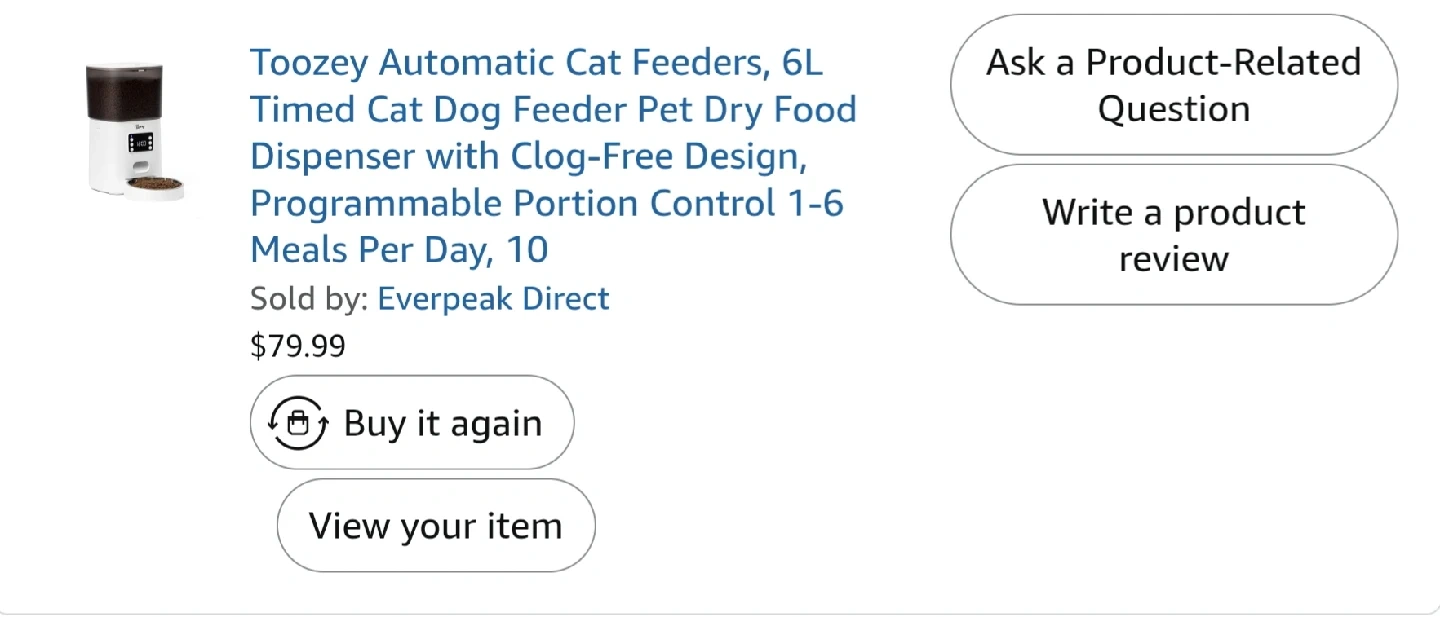Ask a Product-Related Question
Image resolution: width=1440 pixels, height=617 pixels.
(1173, 85)
